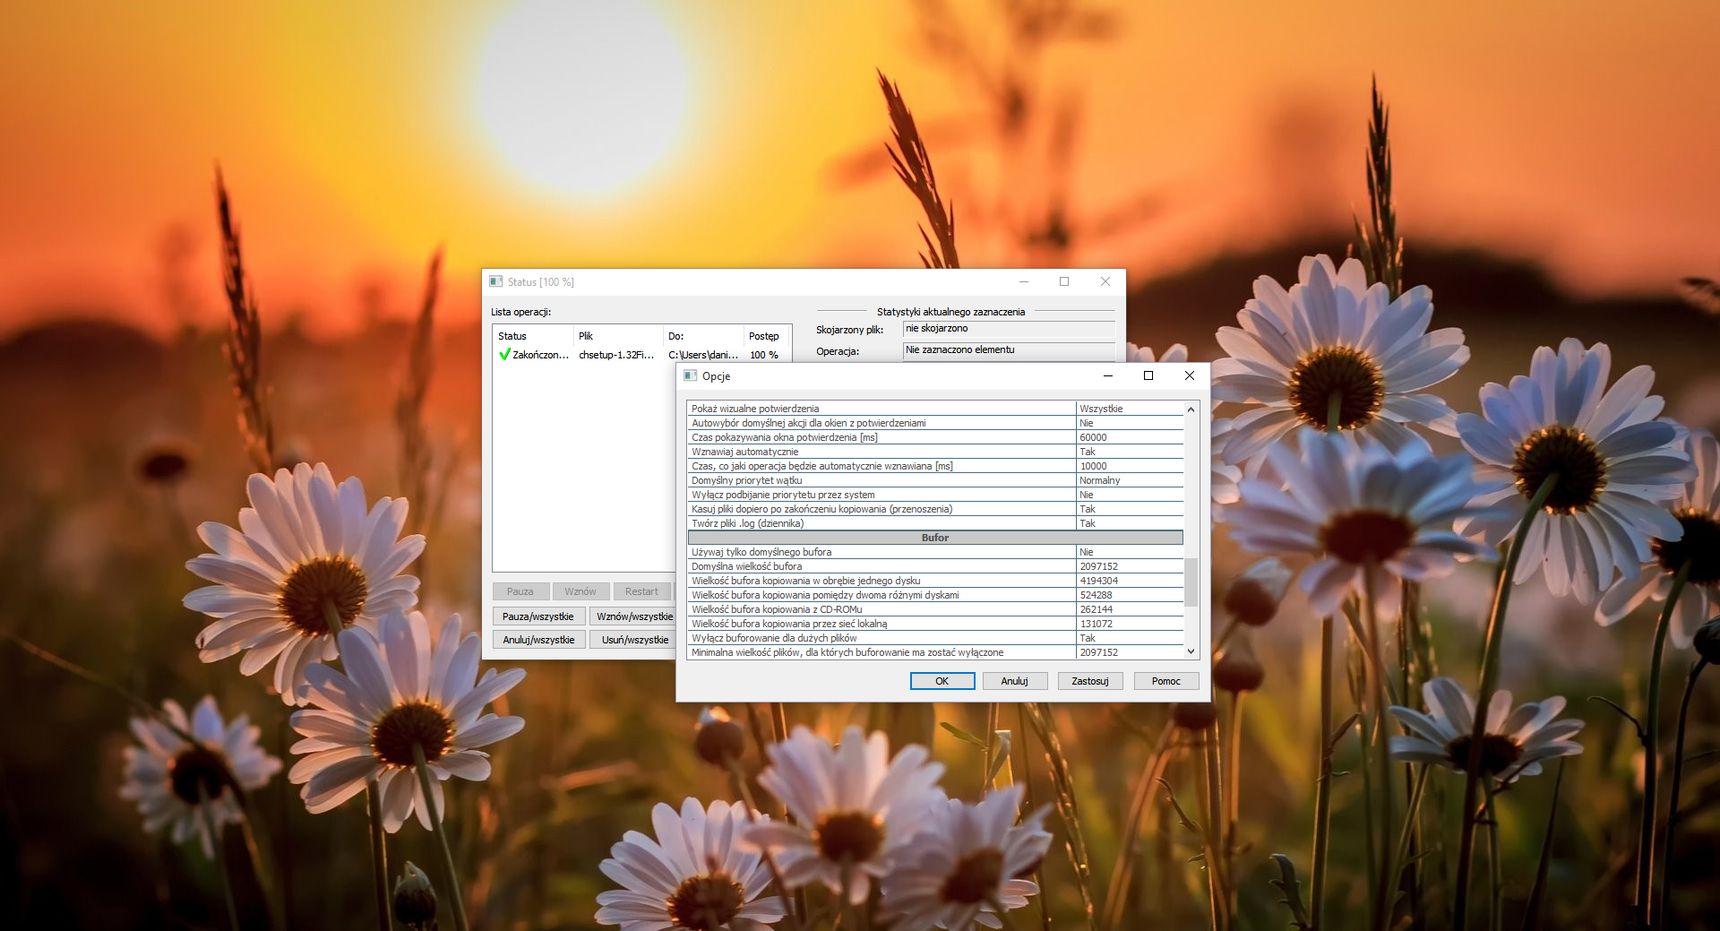1720x931 pixels.
Task: Click the '100 %' progress cell
Action: coord(764,355)
